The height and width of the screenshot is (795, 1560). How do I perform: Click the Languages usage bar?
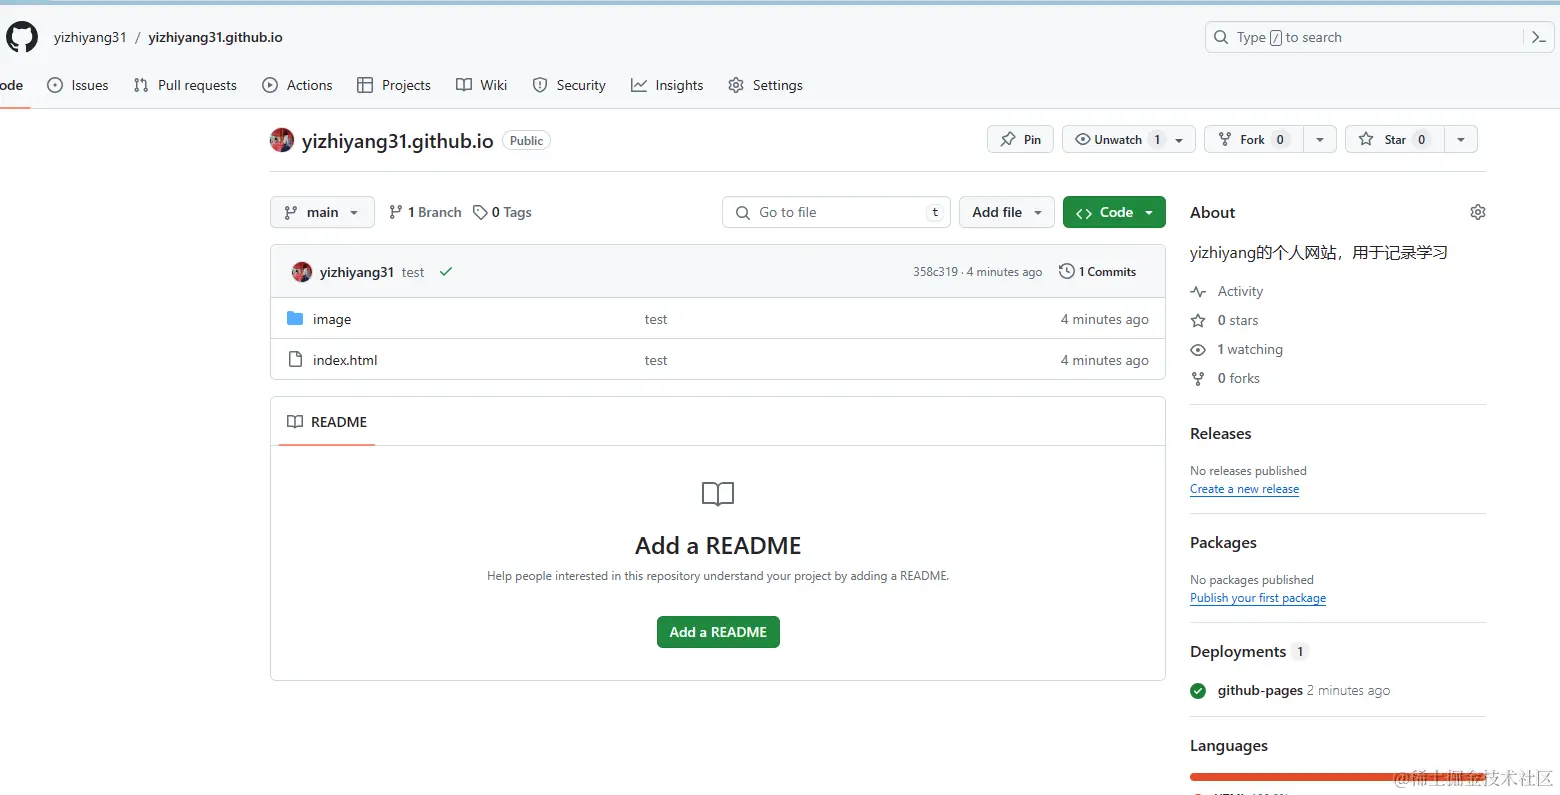click(x=1338, y=776)
